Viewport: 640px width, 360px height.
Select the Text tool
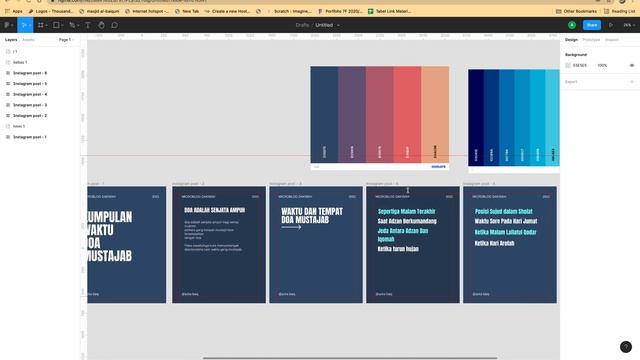pyautogui.click(x=88, y=25)
